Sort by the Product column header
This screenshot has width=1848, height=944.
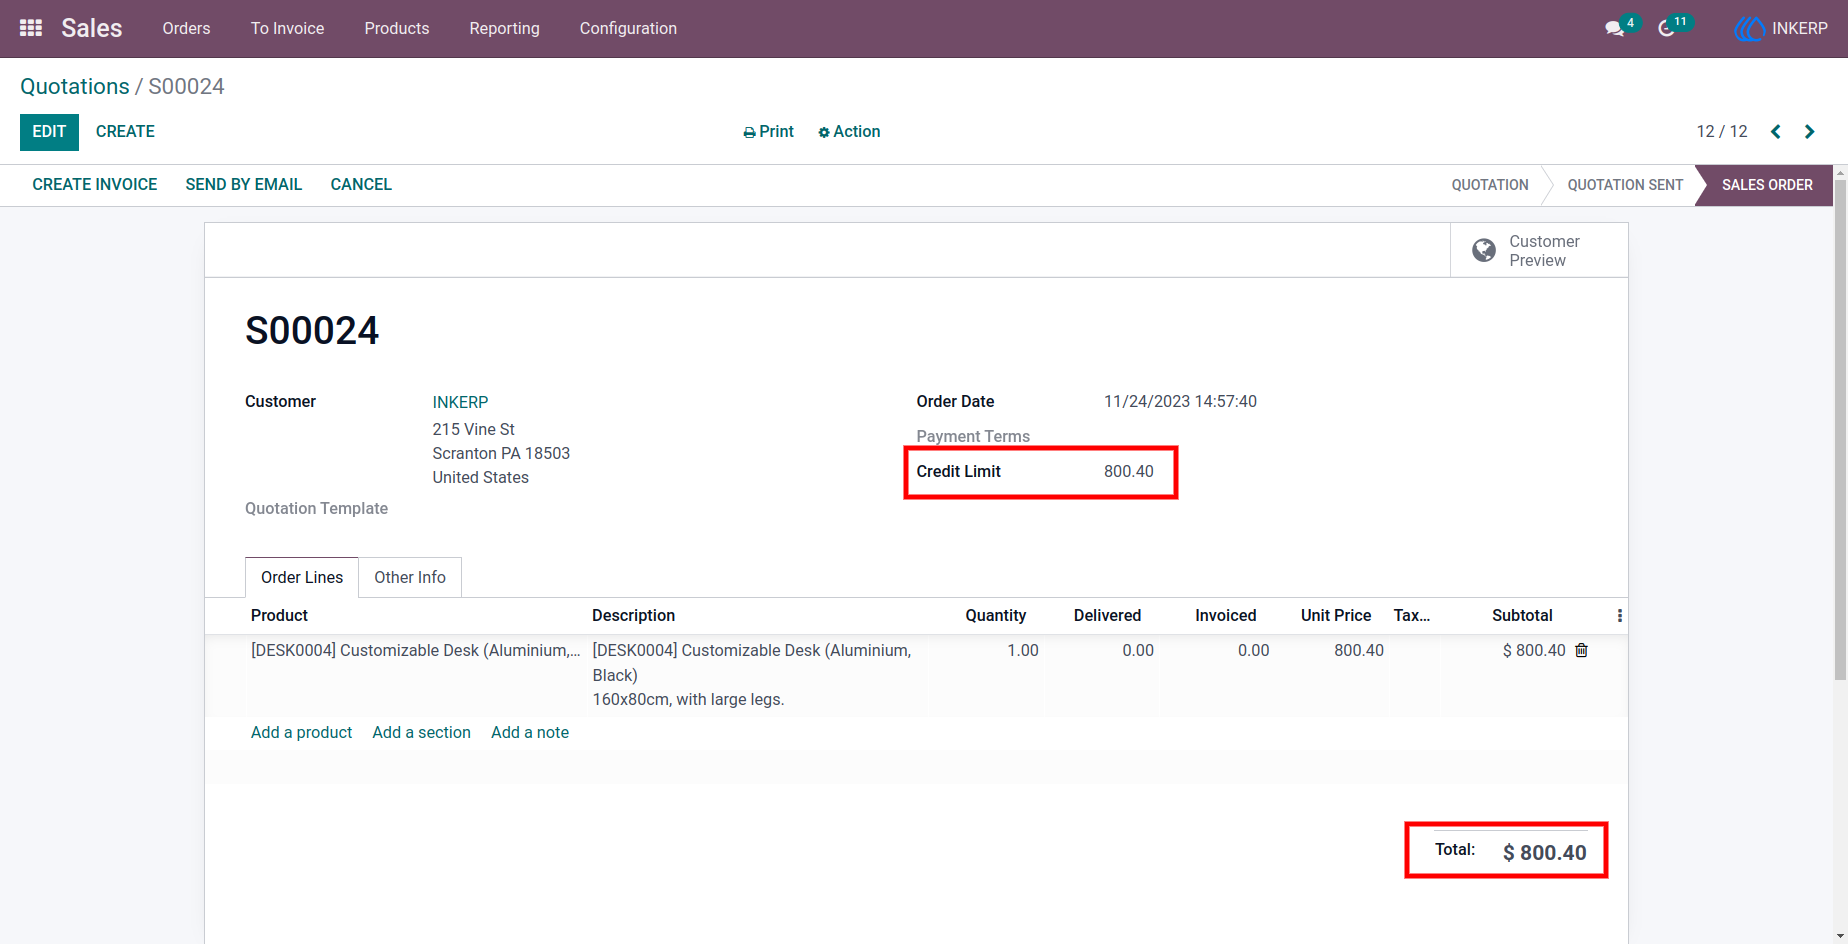279,616
